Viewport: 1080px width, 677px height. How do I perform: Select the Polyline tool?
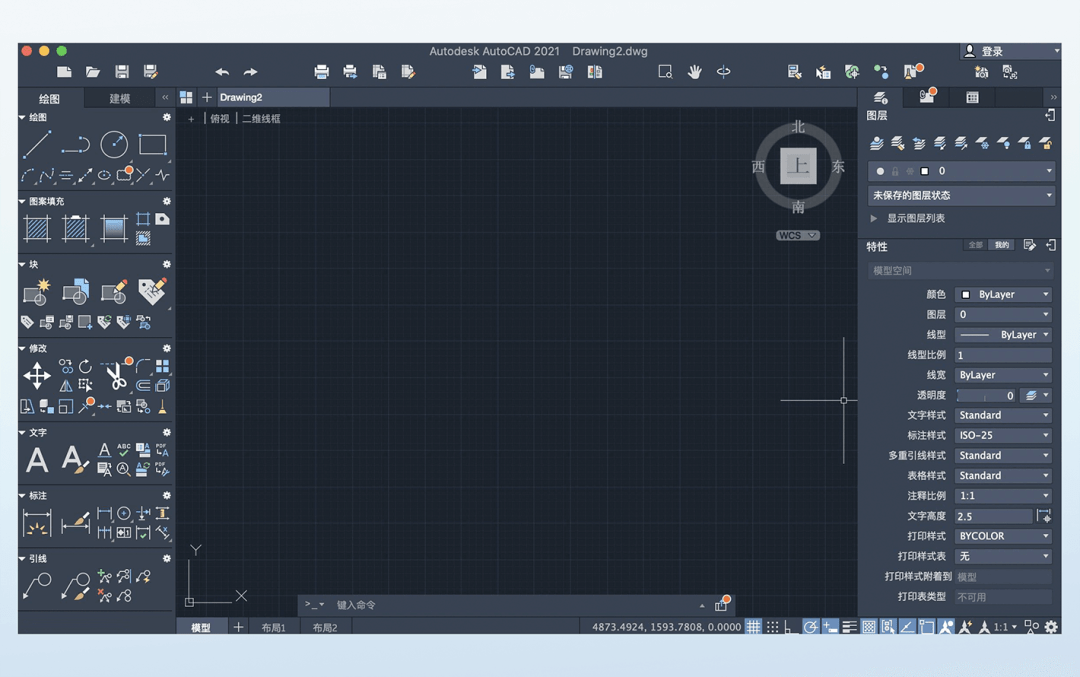pos(75,145)
